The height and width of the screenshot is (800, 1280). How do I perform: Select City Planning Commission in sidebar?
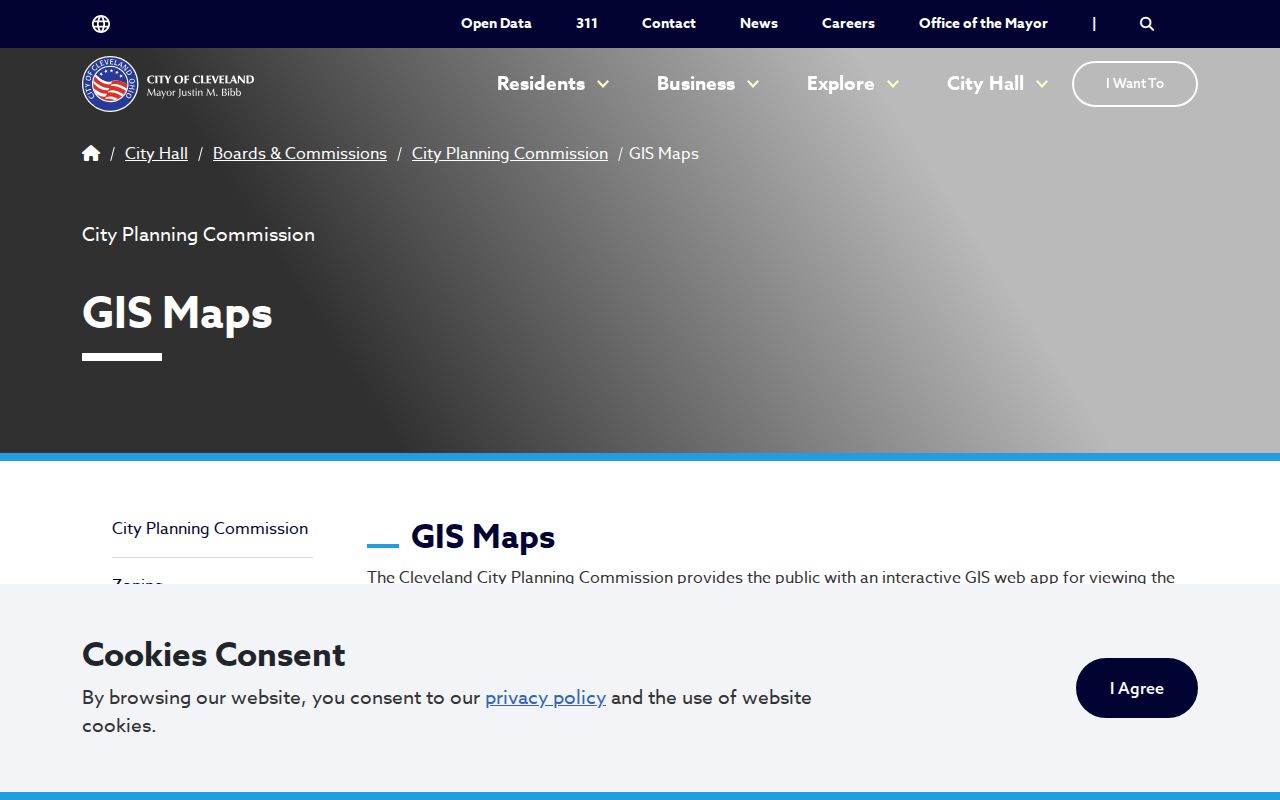tap(210, 528)
